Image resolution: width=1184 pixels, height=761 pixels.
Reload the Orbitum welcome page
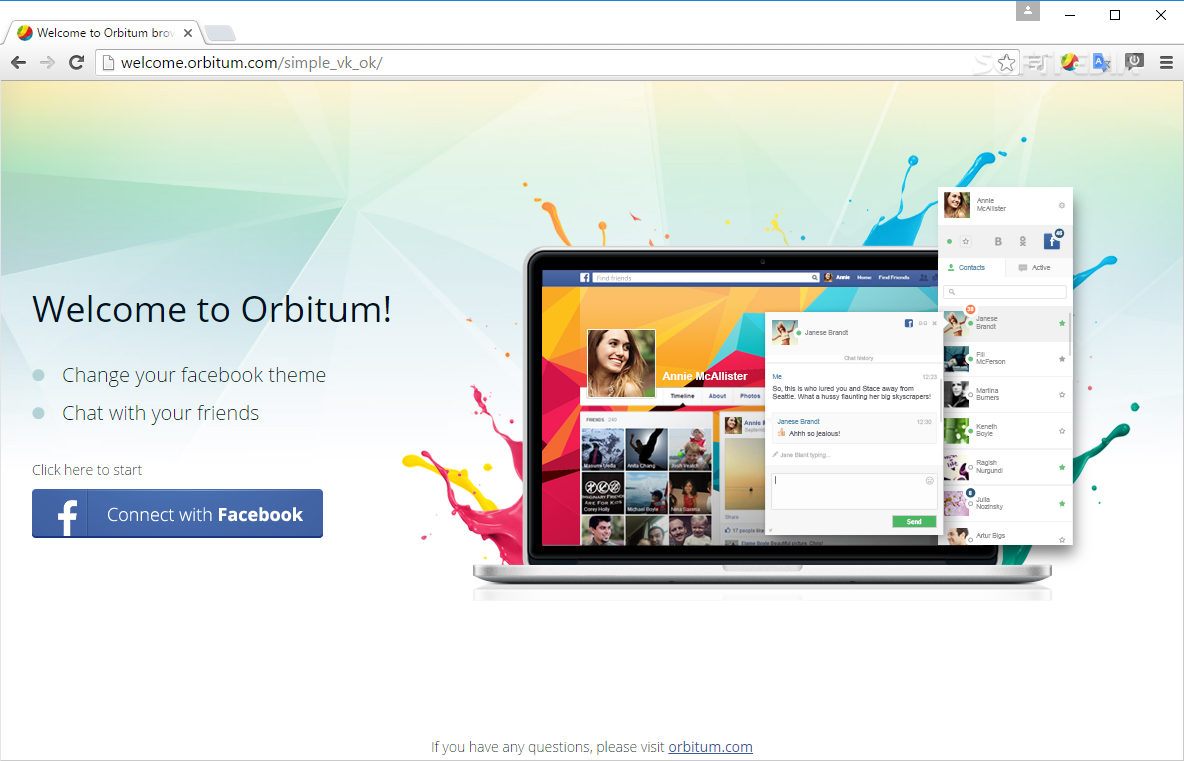click(x=76, y=63)
